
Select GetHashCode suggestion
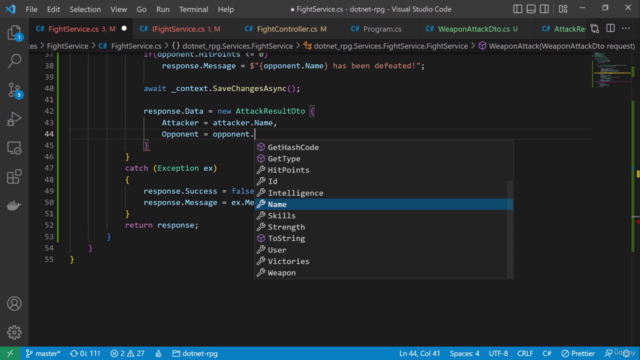click(x=384, y=147)
